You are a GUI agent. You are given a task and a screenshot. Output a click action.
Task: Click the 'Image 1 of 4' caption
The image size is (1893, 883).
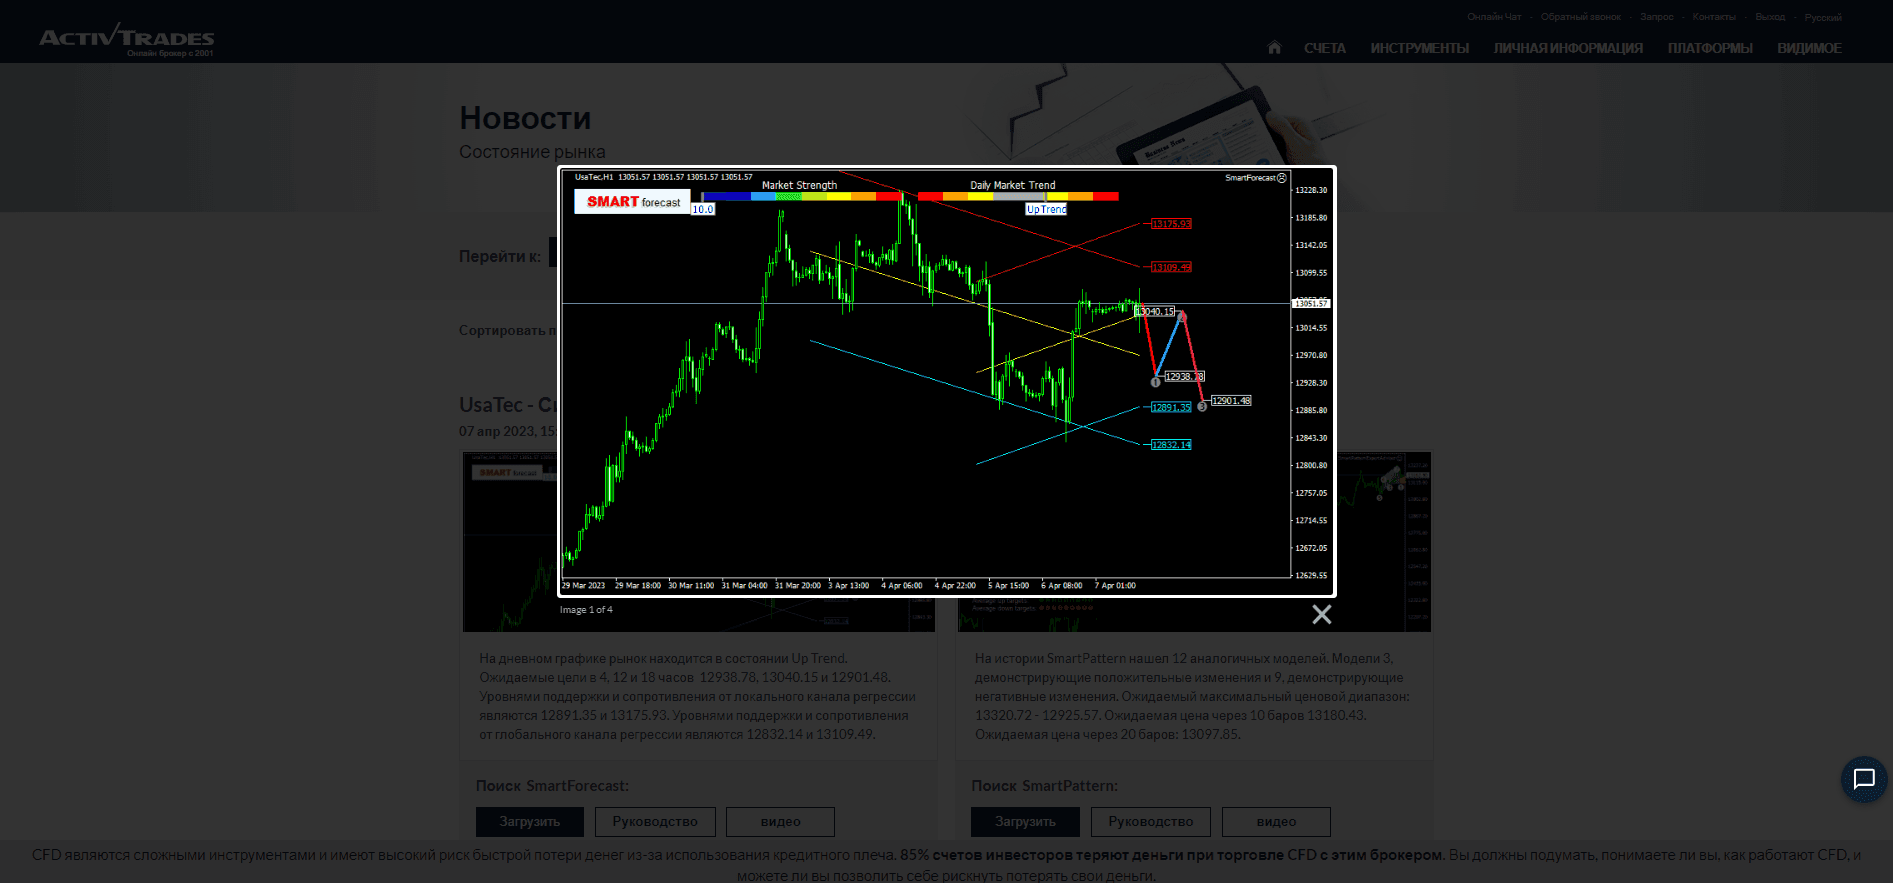586,610
